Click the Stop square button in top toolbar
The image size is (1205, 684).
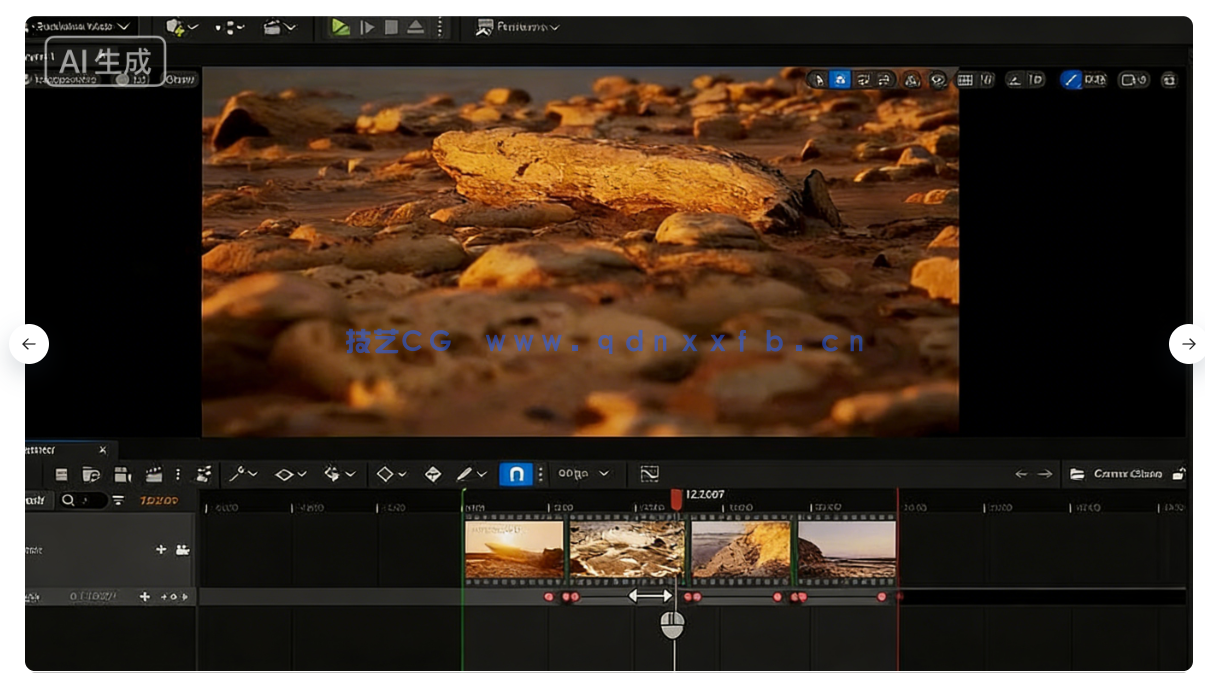coord(392,28)
